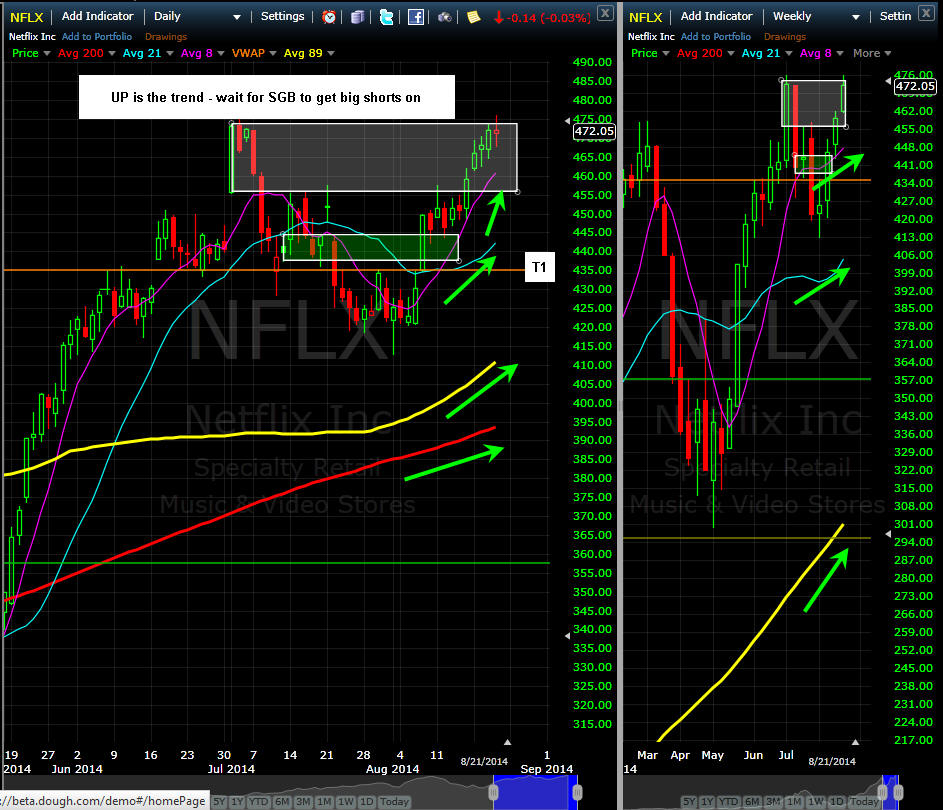The width and height of the screenshot is (943, 810).
Task: Click the 8/21/2014 date label in Daily chart
Action: click(484, 761)
